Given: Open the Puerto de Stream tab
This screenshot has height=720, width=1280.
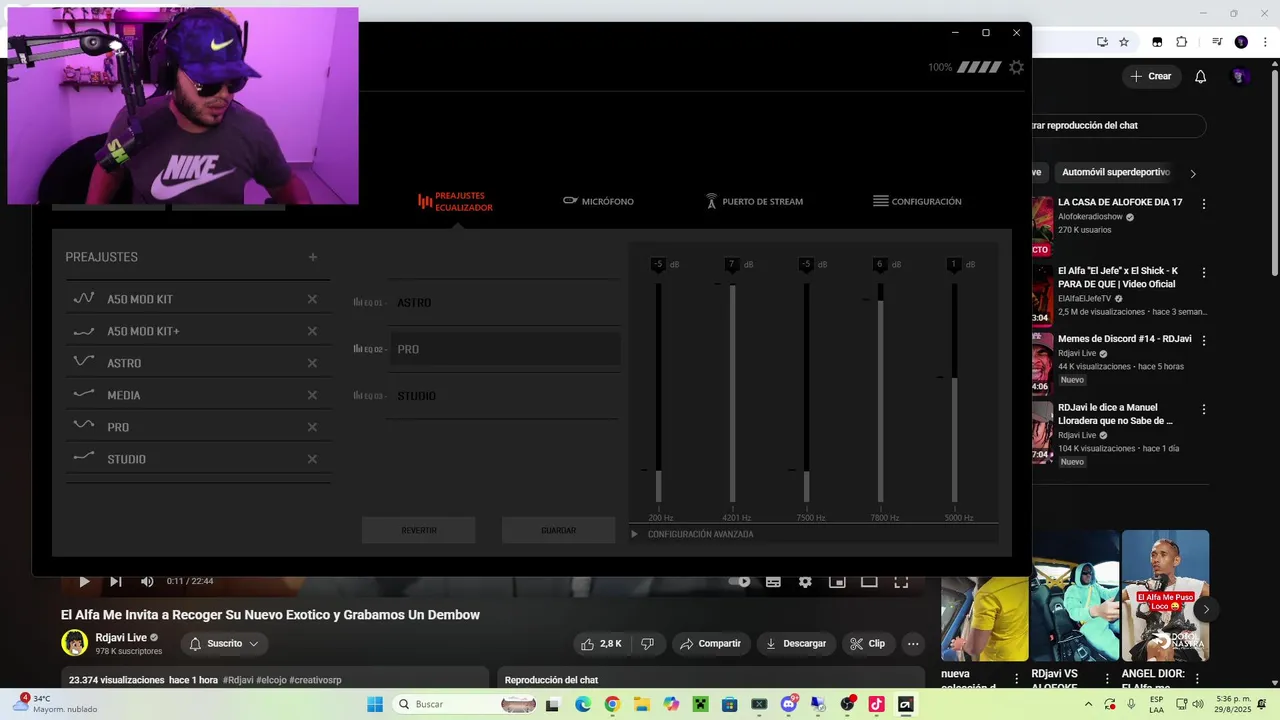Looking at the screenshot, I should coord(754,201).
